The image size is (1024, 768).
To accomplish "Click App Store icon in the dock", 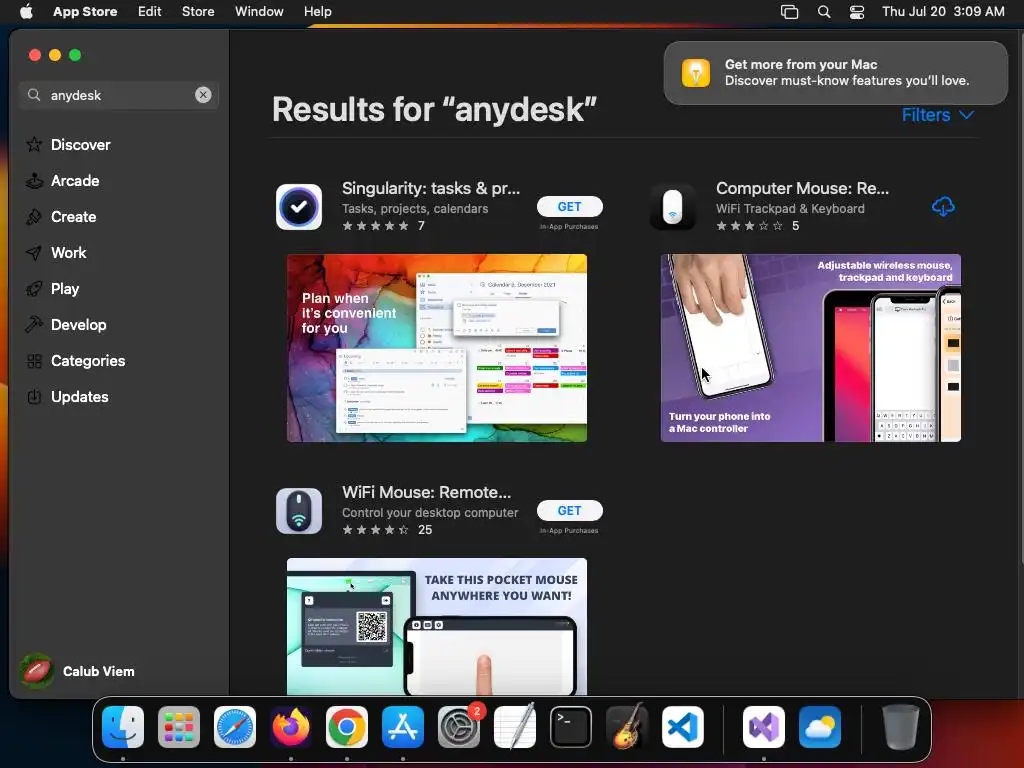I will [x=403, y=726].
